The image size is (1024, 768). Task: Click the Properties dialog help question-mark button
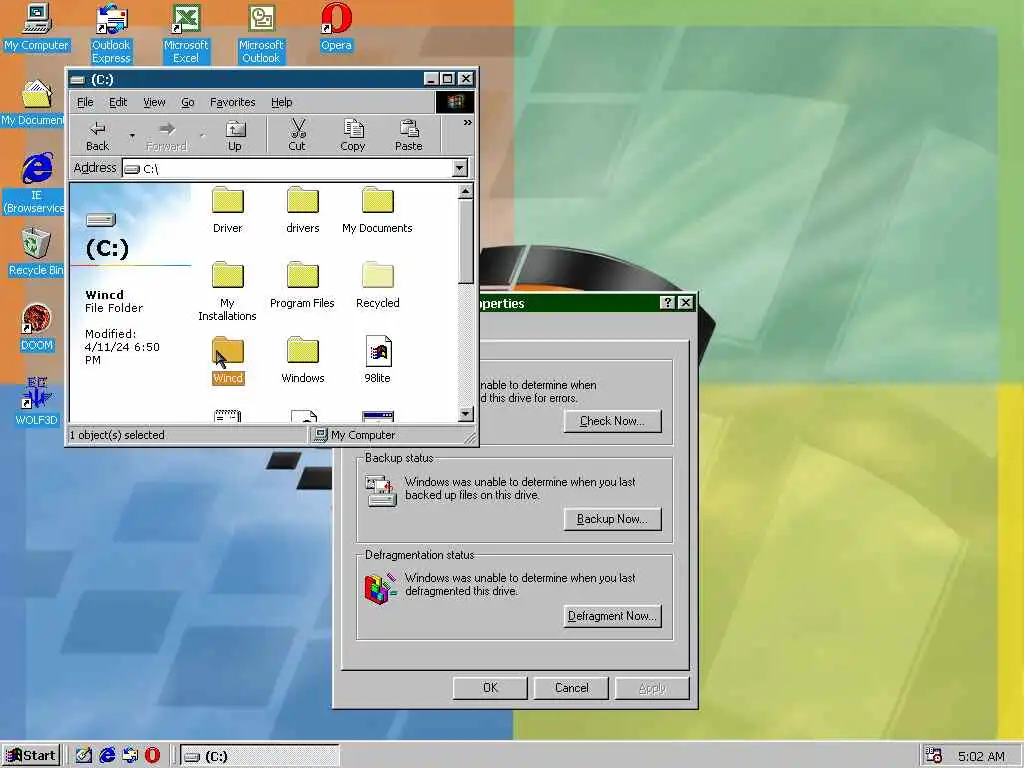[x=667, y=302]
